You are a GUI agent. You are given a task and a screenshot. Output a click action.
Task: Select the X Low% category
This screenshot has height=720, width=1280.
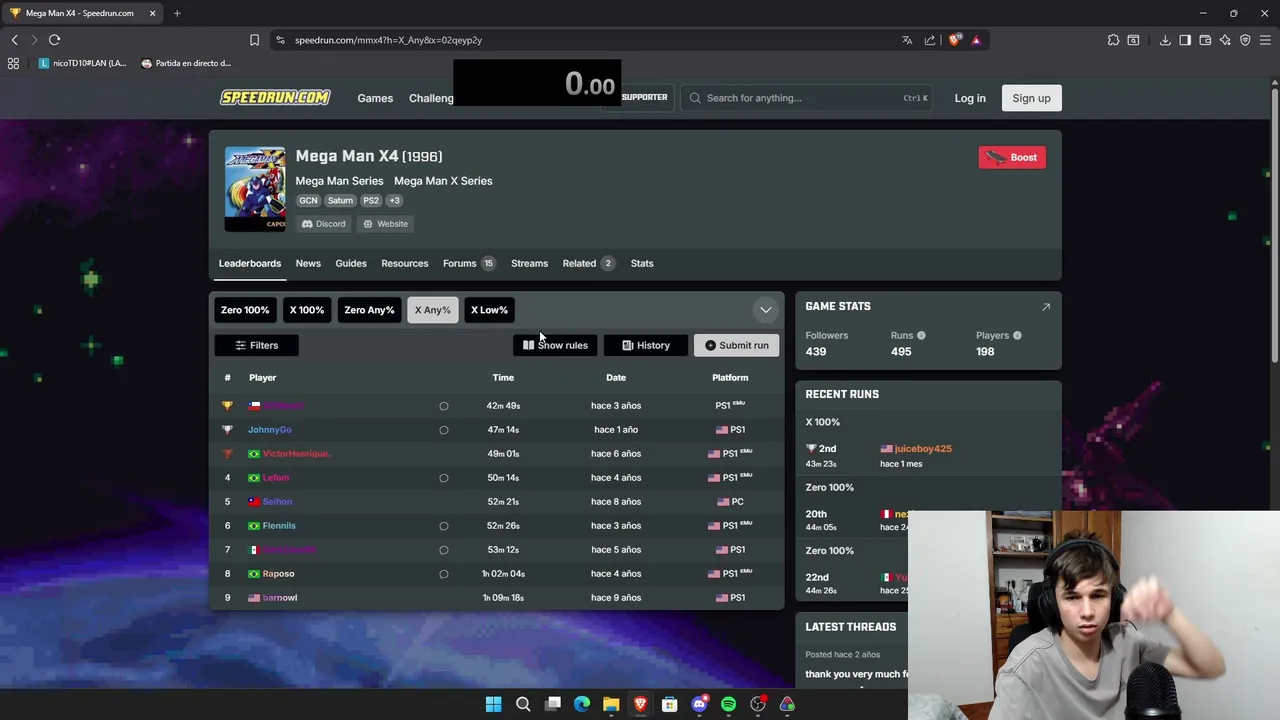click(489, 310)
